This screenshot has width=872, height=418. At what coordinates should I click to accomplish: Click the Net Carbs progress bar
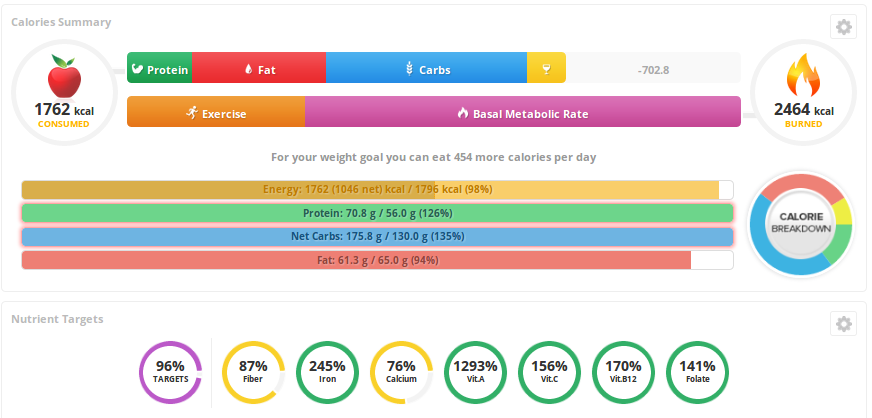[x=377, y=237]
